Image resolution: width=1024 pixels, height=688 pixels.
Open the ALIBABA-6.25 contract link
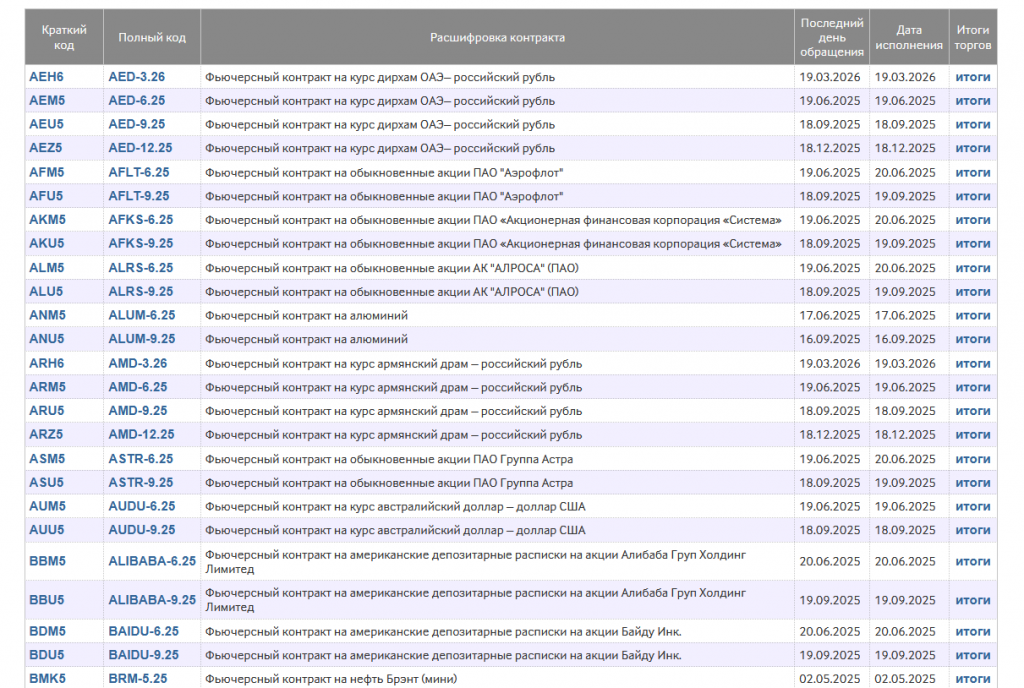[x=152, y=561]
